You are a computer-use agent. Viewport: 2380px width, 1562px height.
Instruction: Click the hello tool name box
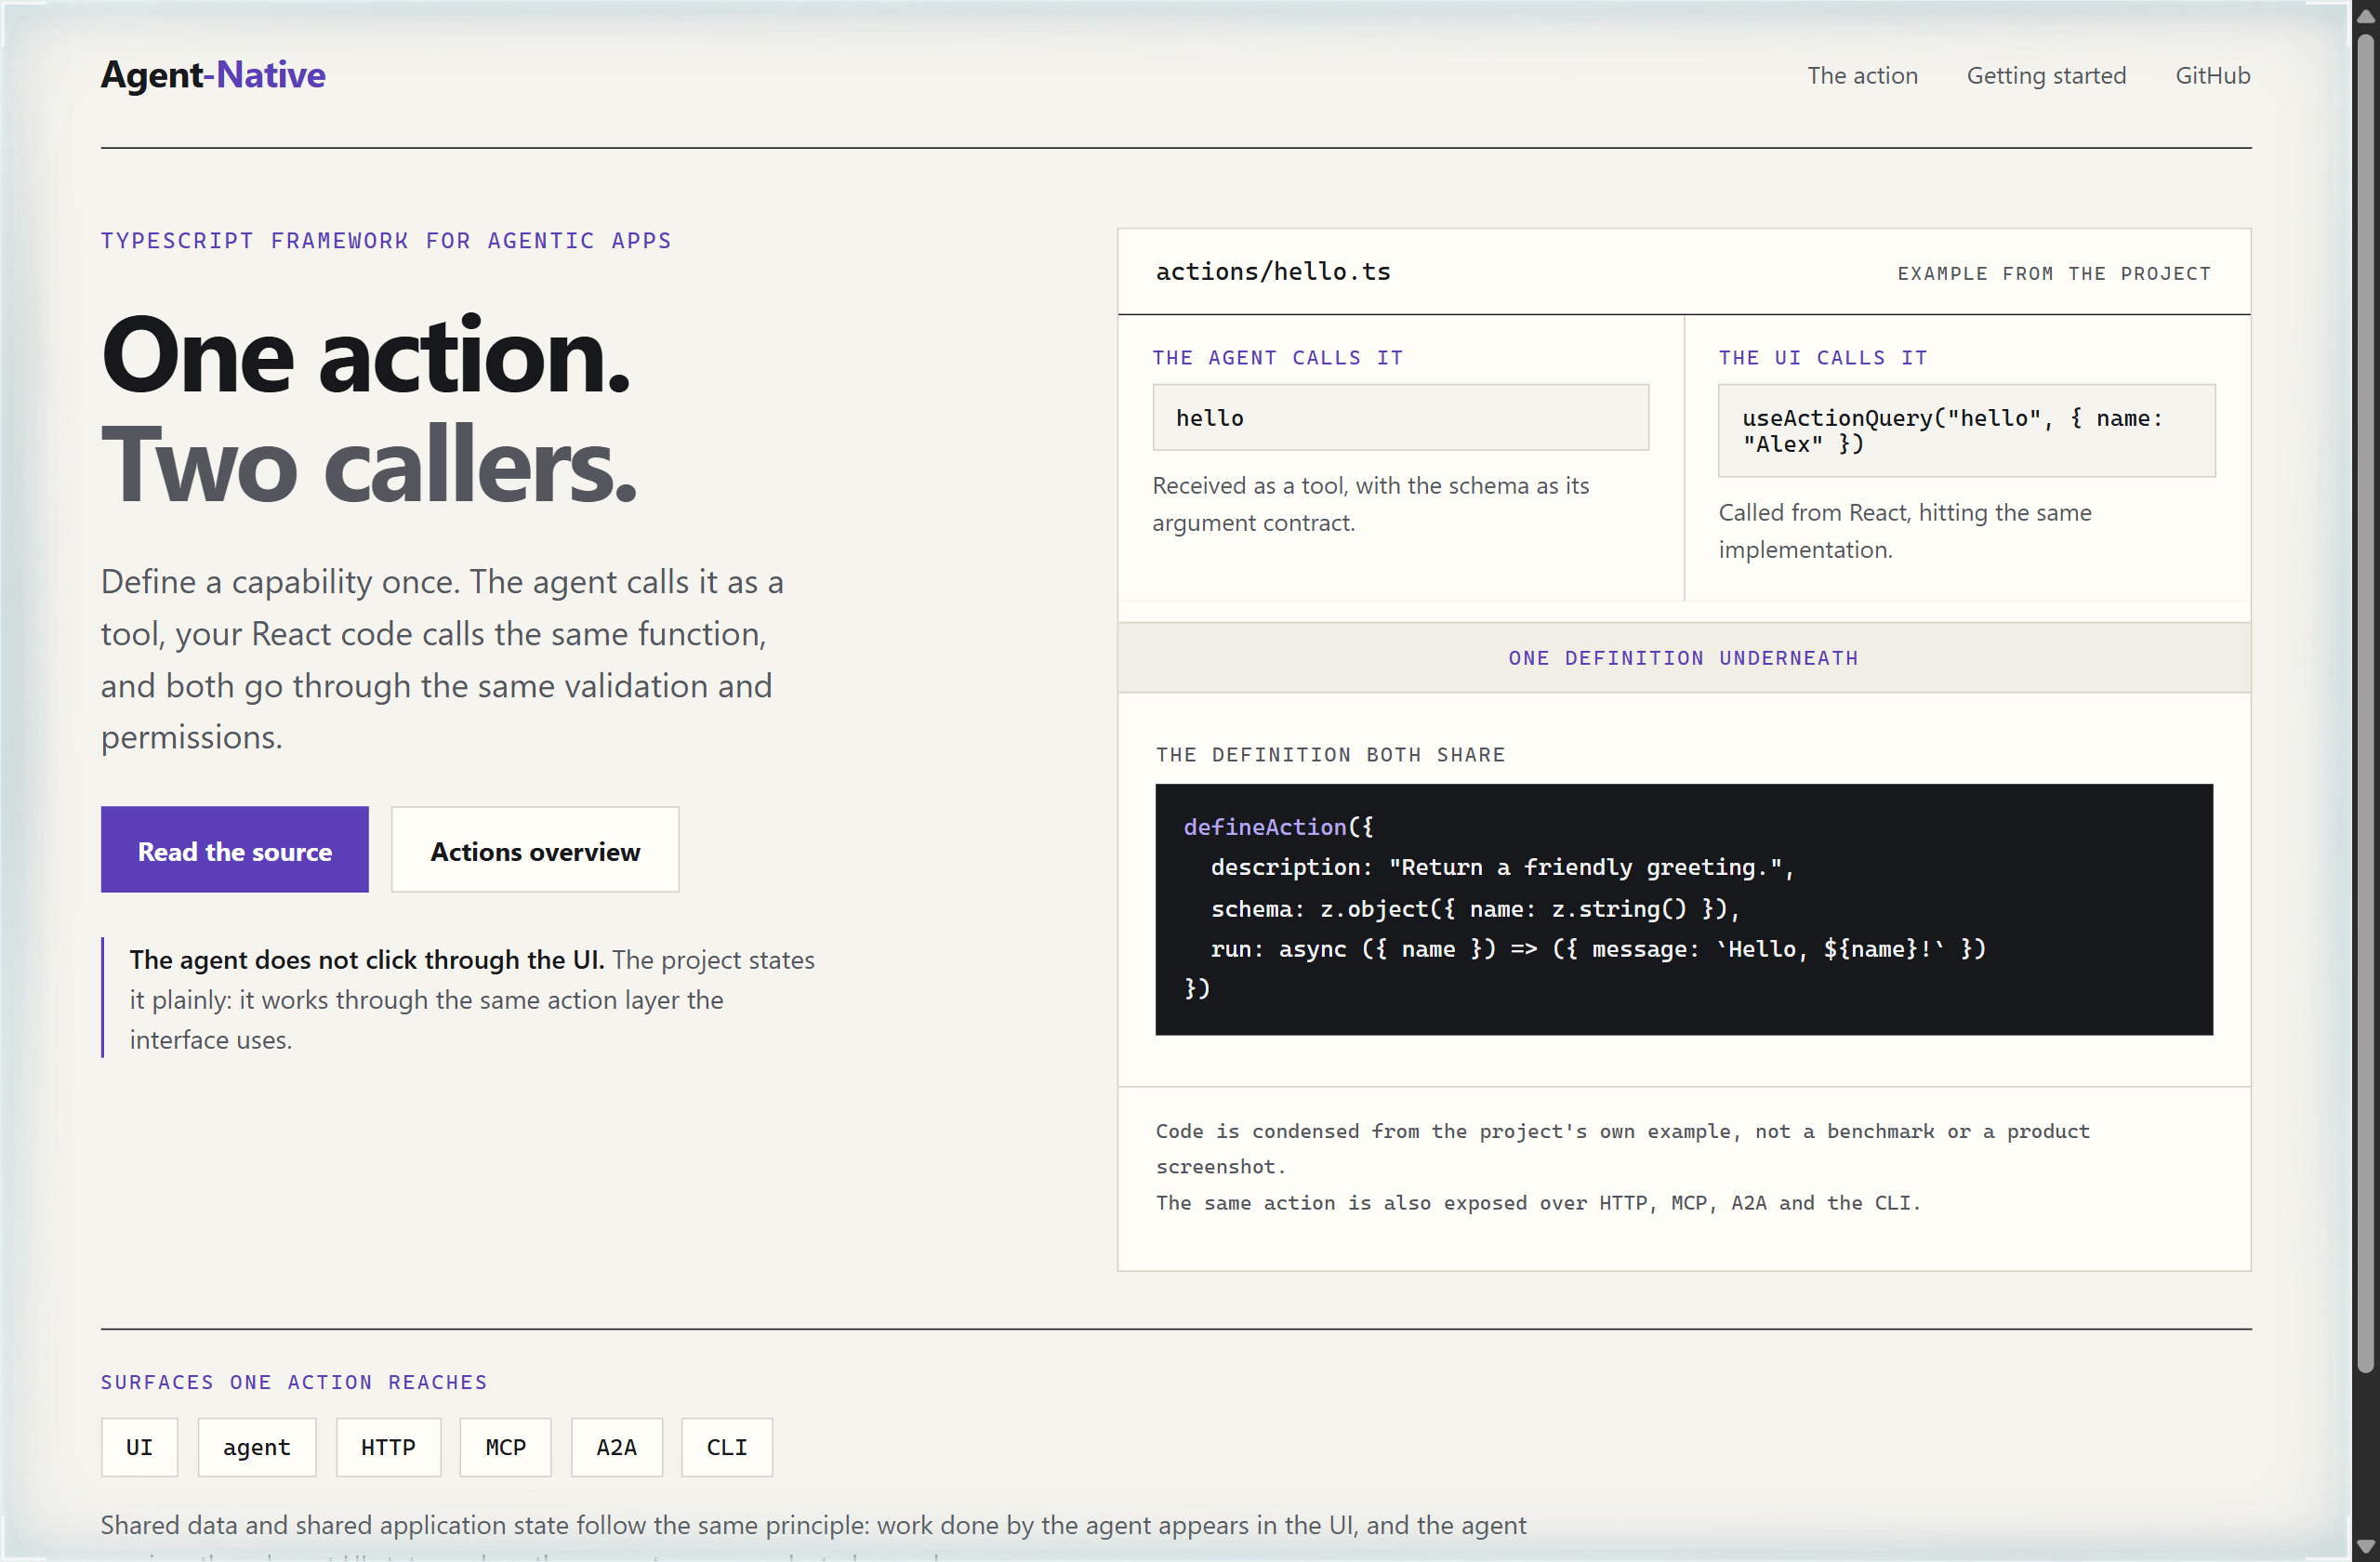1400,418
